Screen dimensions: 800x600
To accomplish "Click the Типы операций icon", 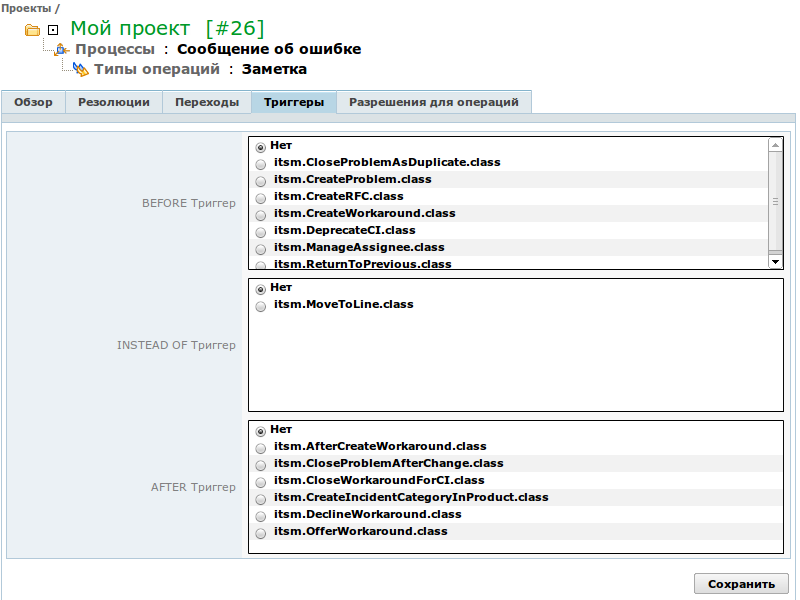I will pos(81,70).
